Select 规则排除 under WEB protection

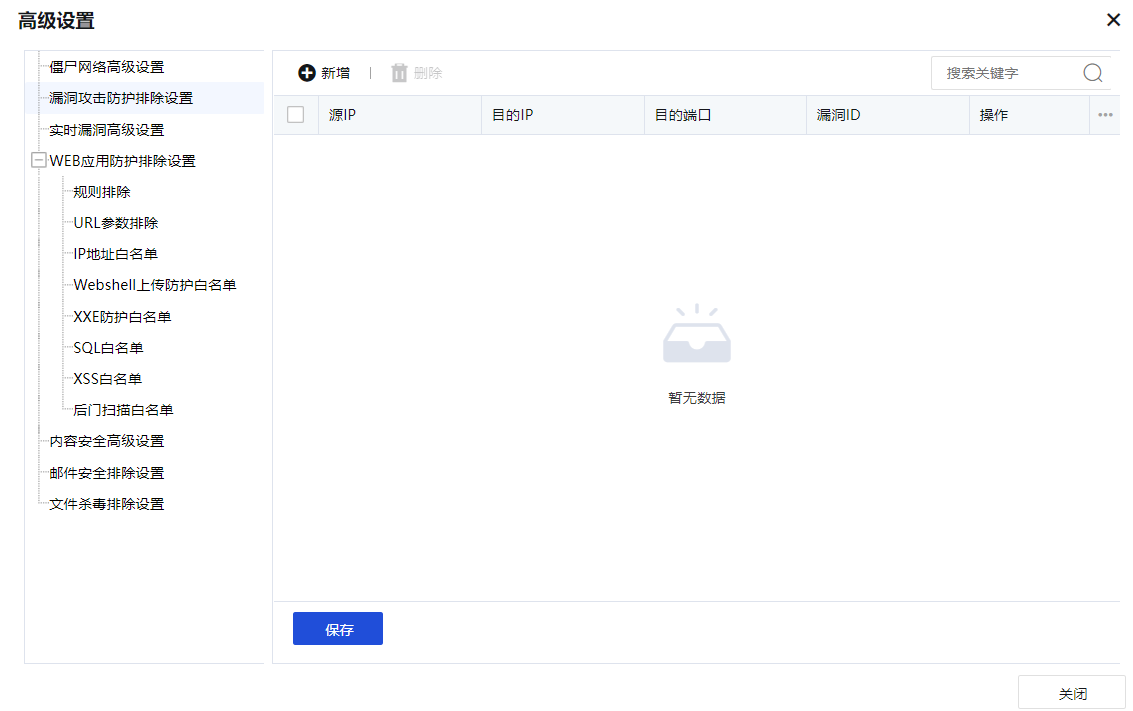coord(102,192)
